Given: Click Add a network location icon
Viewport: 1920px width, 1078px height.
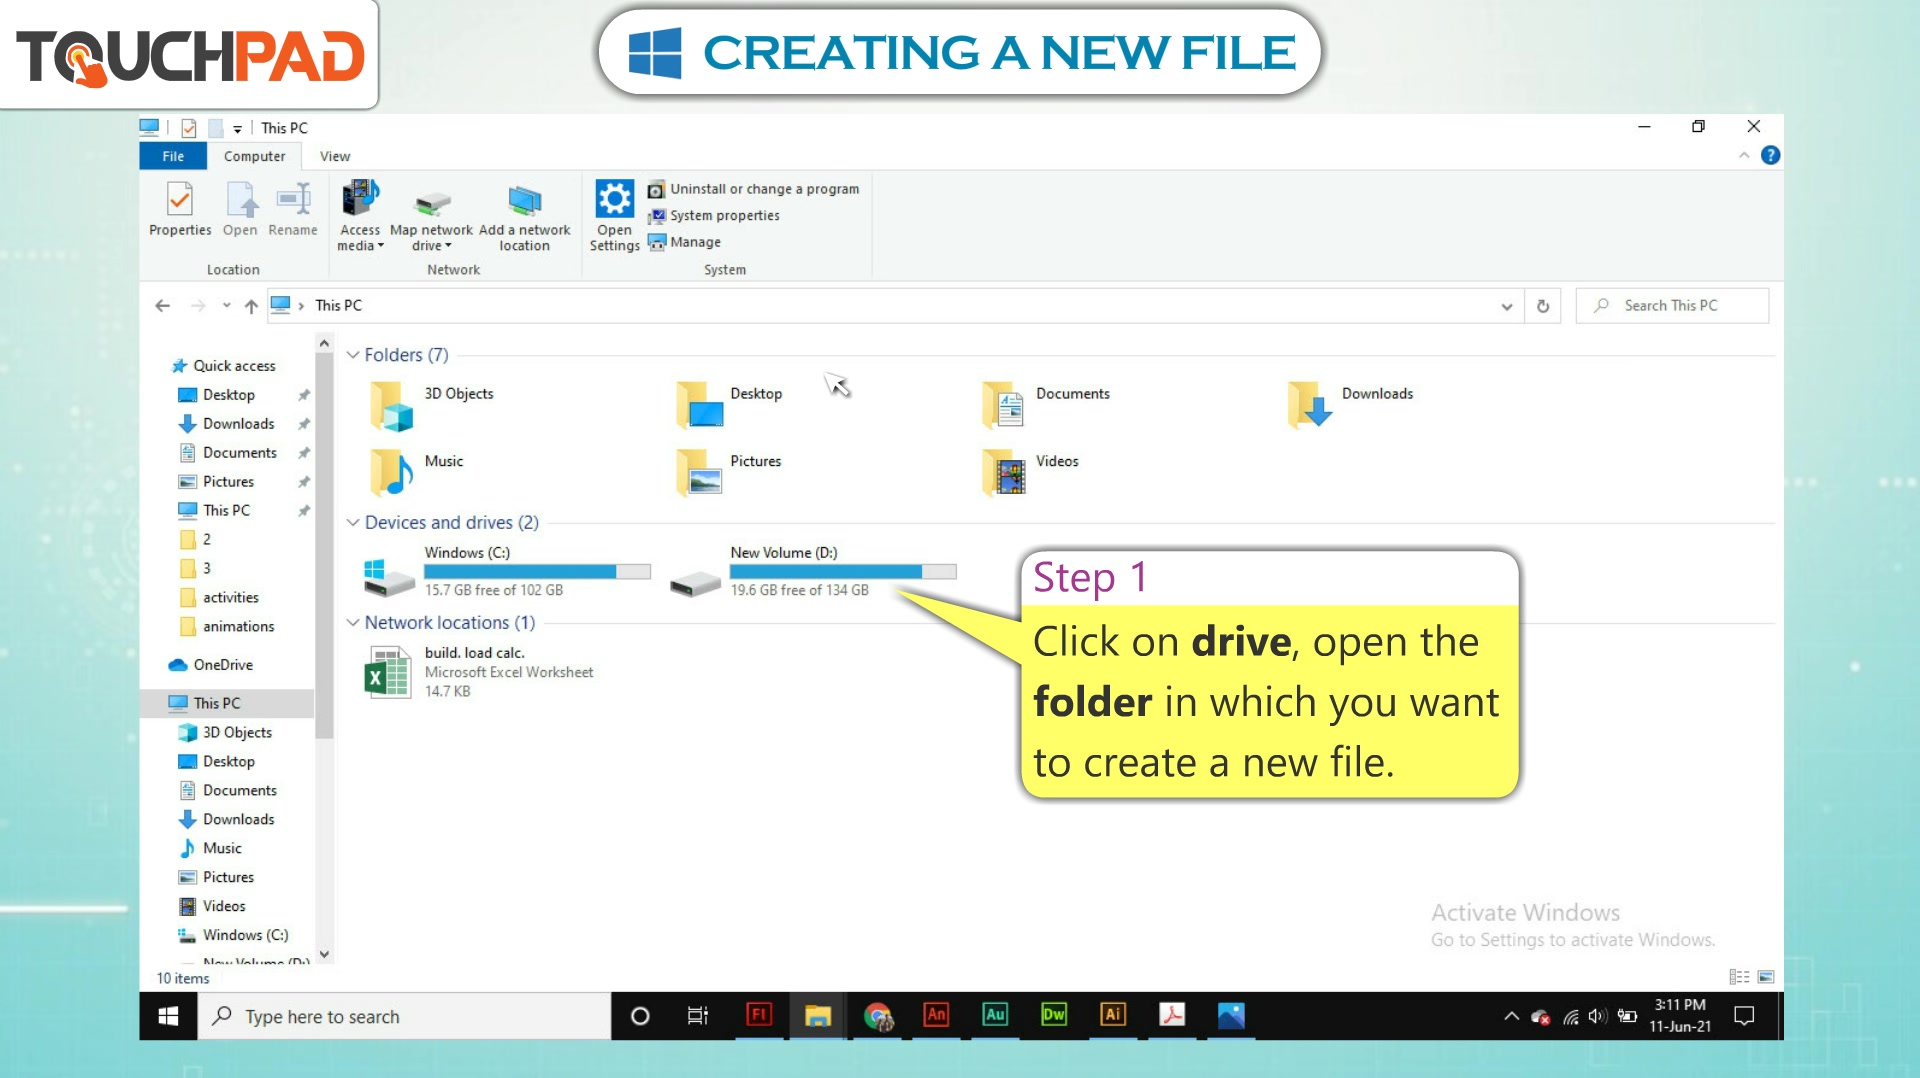Looking at the screenshot, I should [524, 217].
